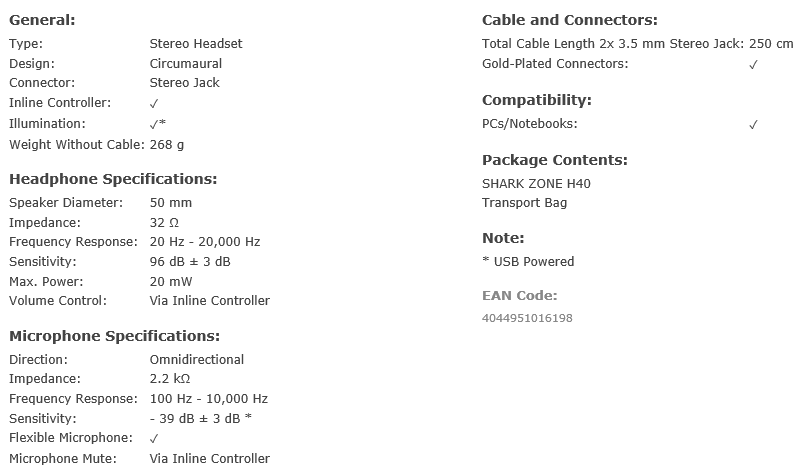Click the 20 Hz - 20,000 Hz value

point(205,242)
